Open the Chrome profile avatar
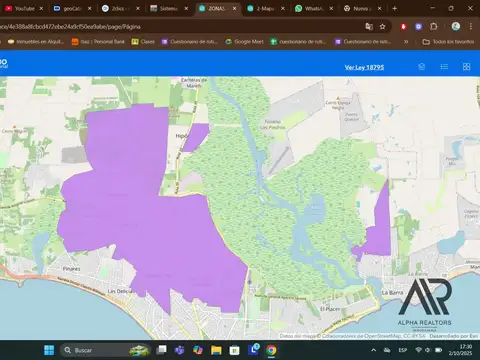 [456, 26]
